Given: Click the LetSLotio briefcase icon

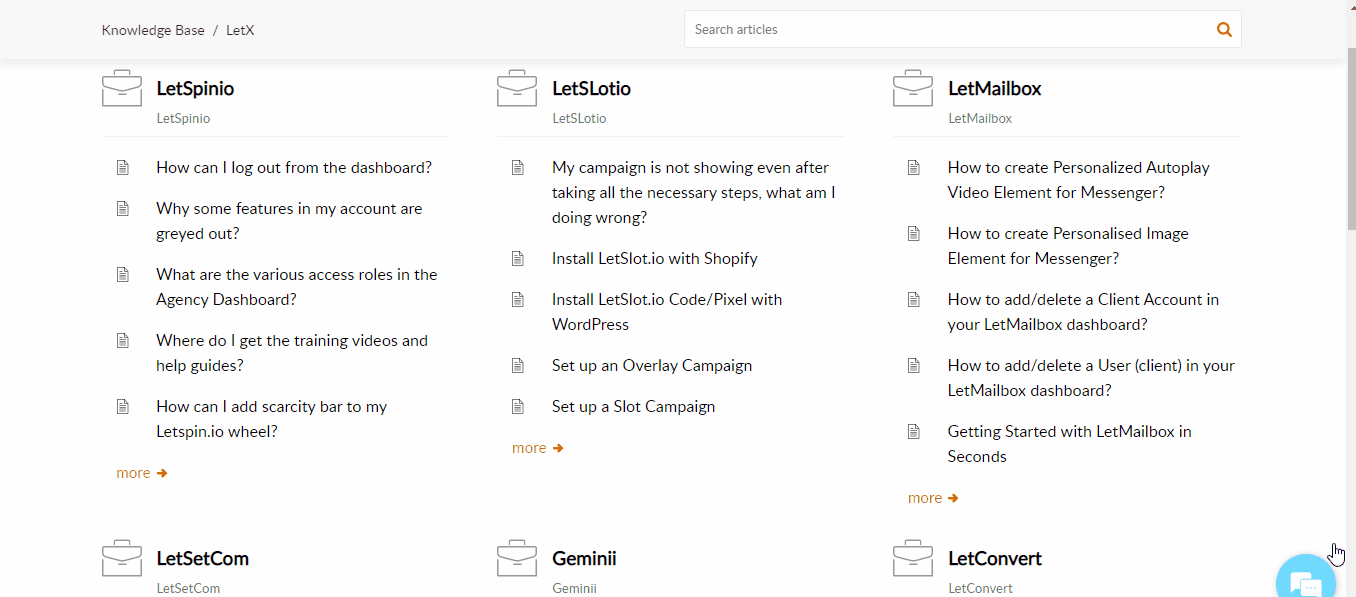Looking at the screenshot, I should pyautogui.click(x=517, y=89).
